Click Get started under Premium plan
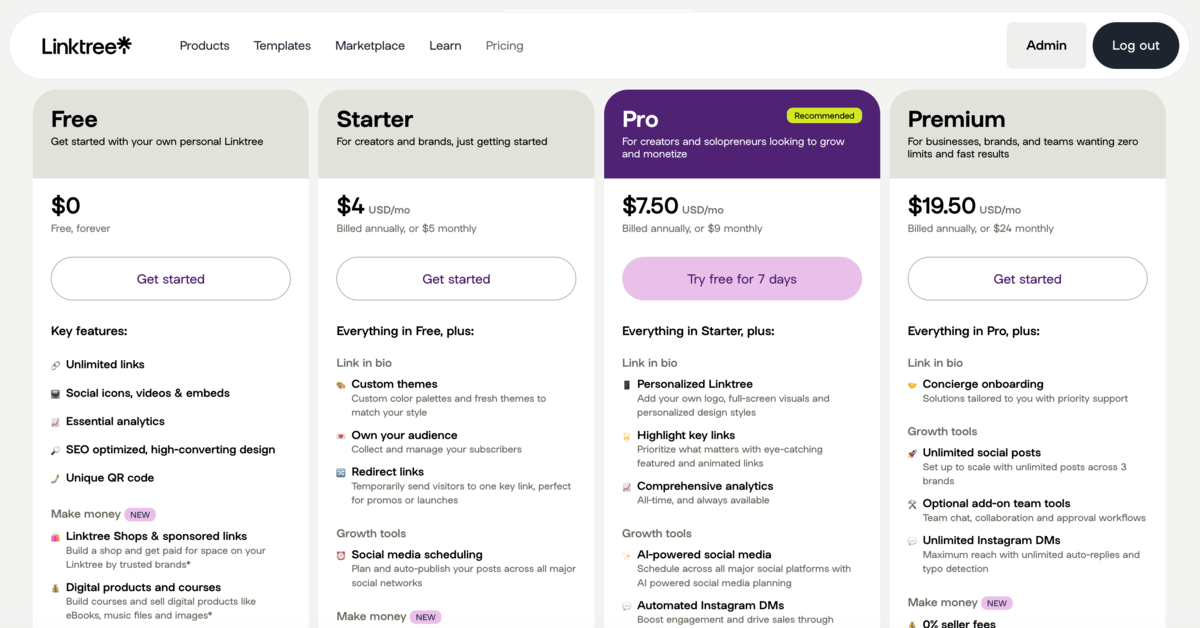 tap(1027, 279)
